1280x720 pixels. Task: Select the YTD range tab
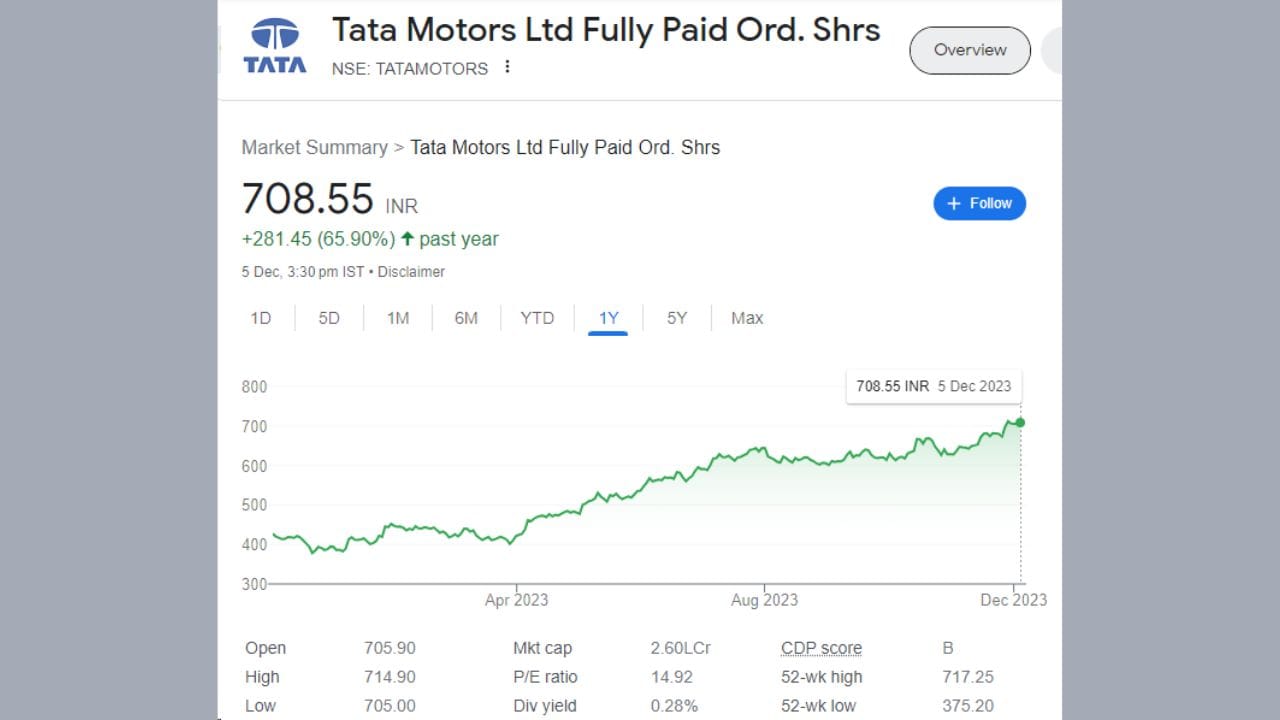[x=537, y=318]
